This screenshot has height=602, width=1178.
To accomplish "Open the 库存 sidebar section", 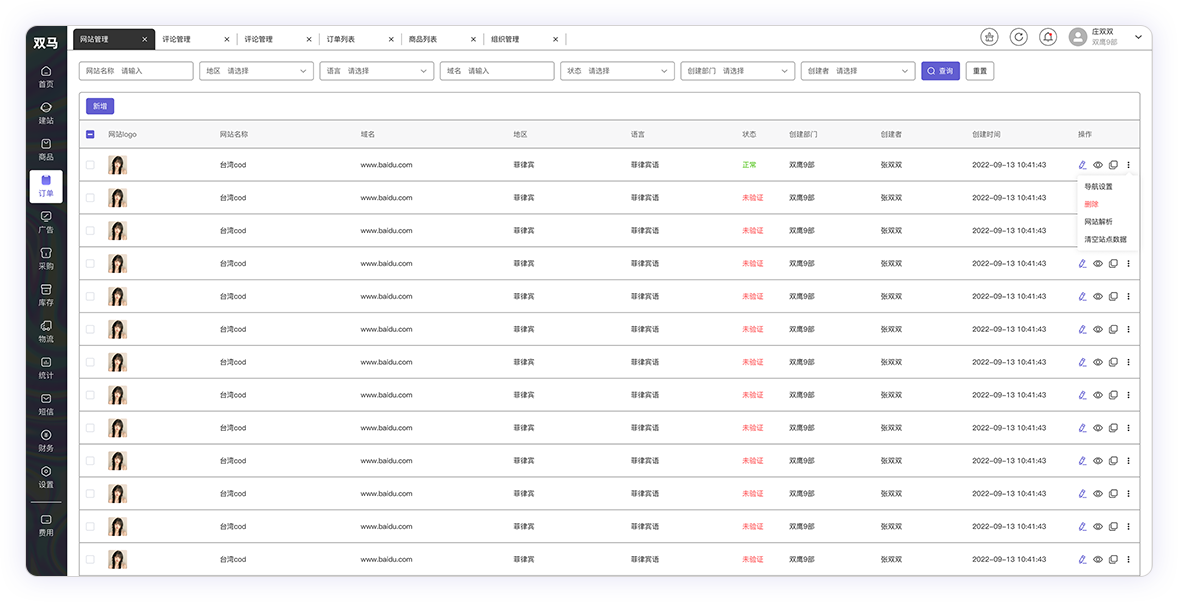I will 46,295.
